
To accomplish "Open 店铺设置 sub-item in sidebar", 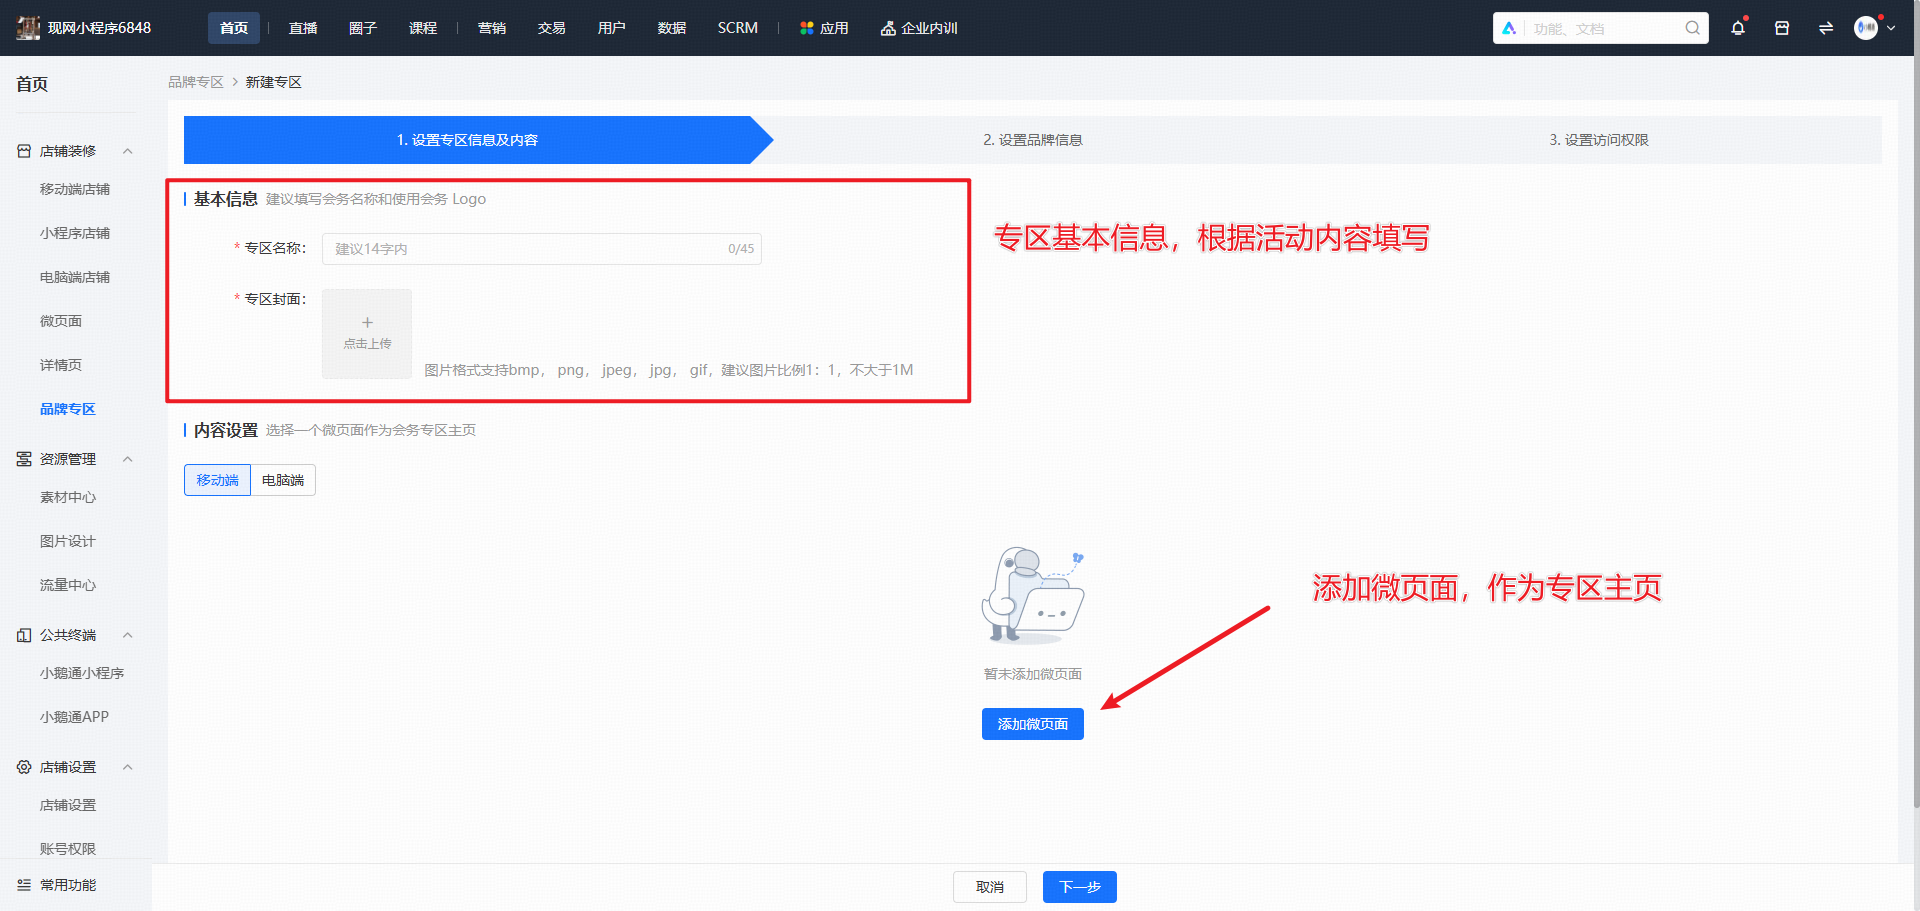I will point(68,805).
